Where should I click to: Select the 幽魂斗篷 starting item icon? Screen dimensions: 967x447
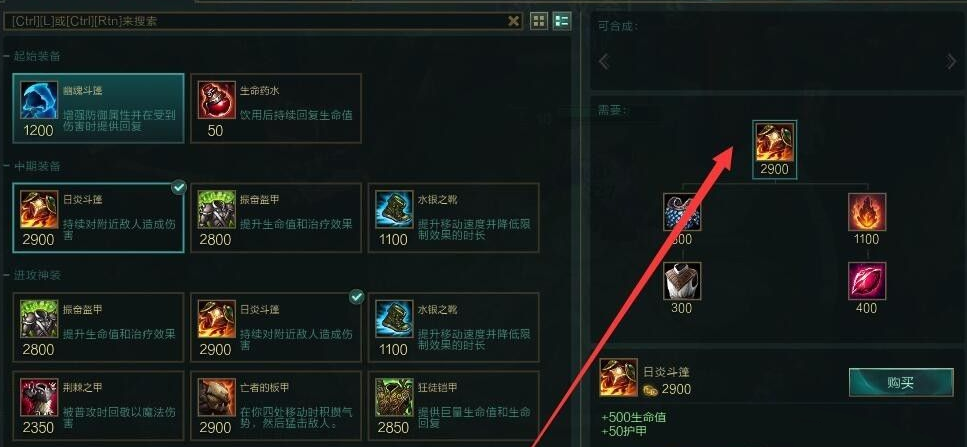coord(39,100)
